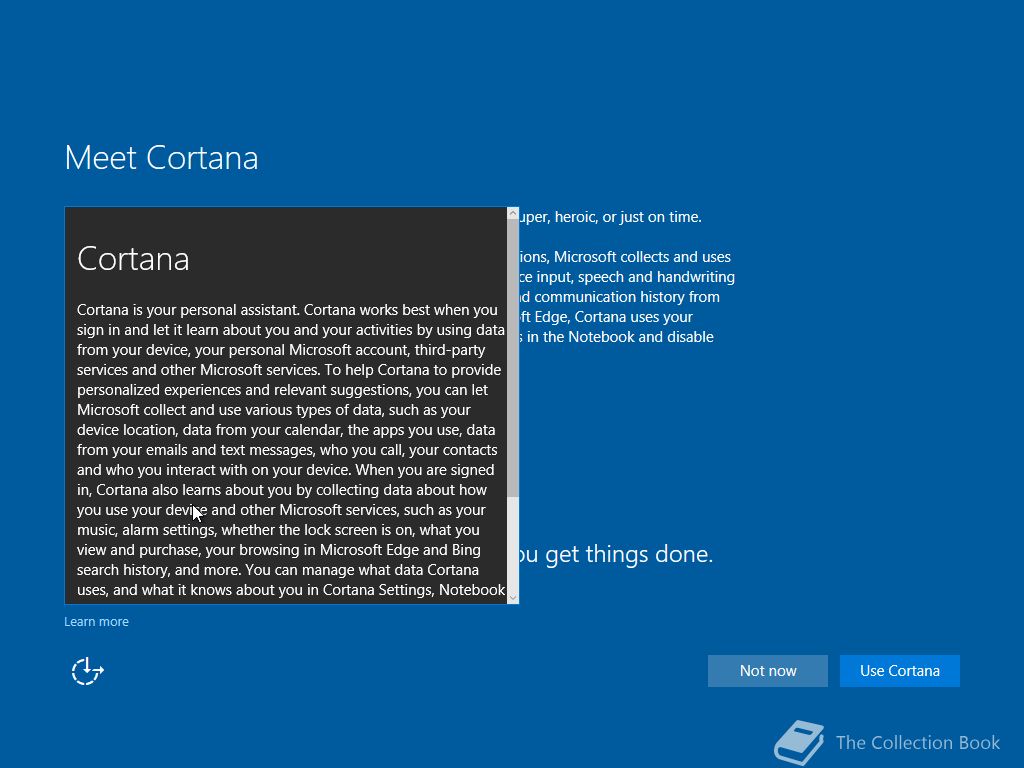Click the Cortana title inside the dark panel
The image size is (1024, 768).
point(133,259)
